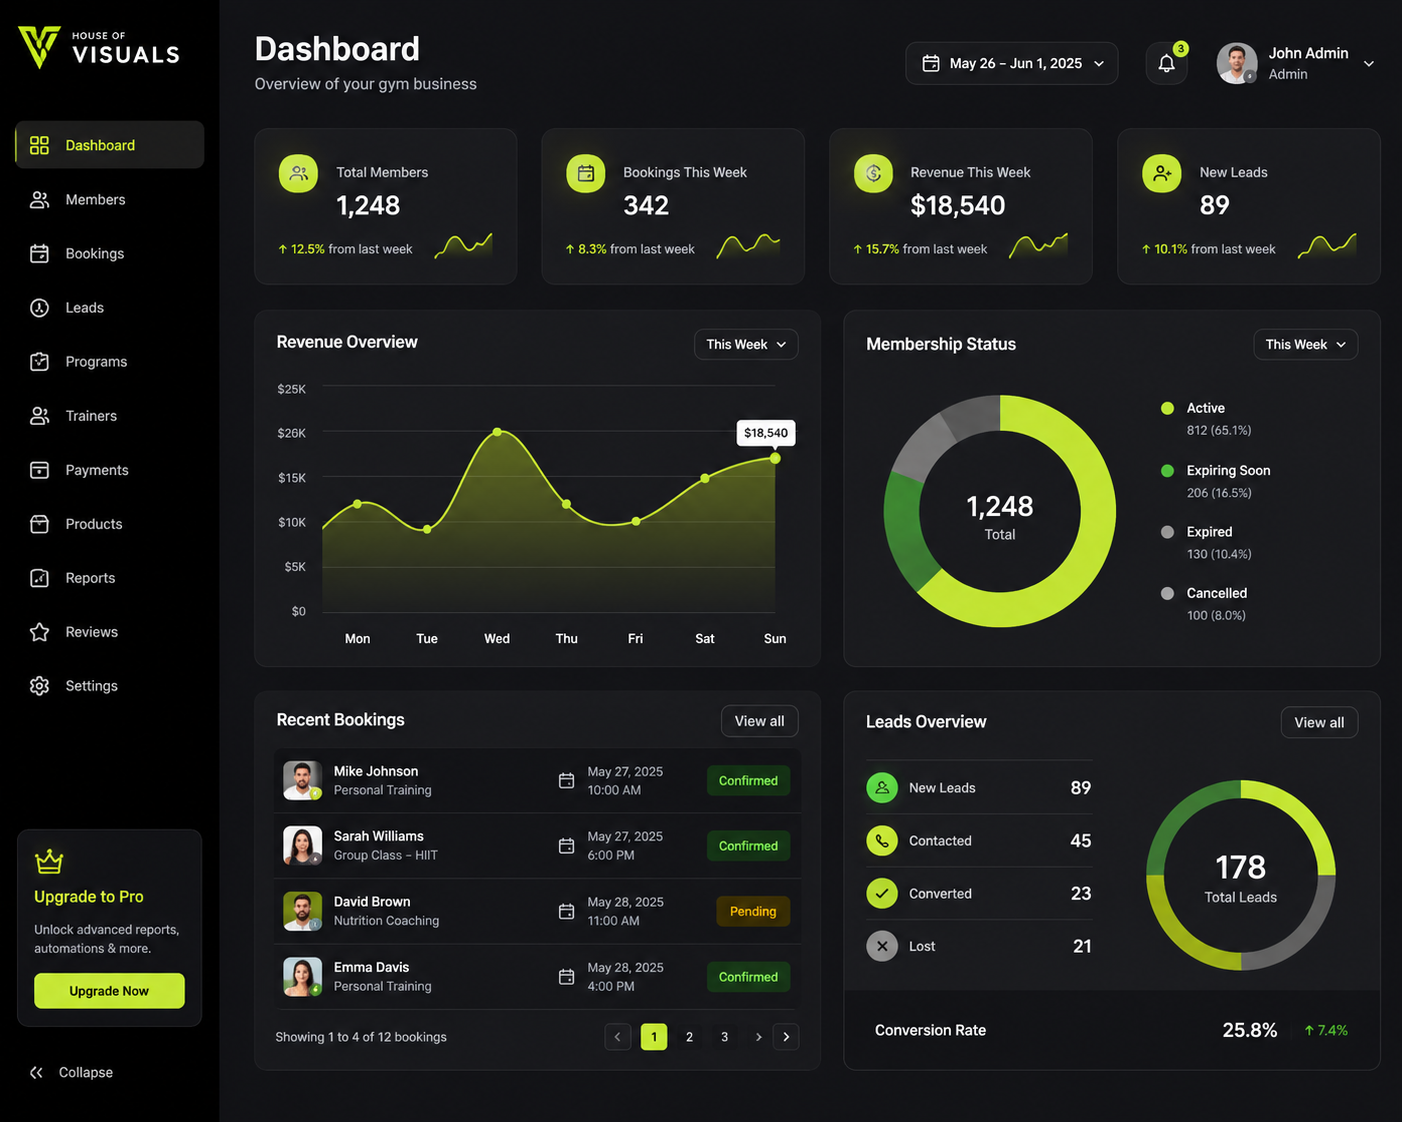Open David Brown's avatar
The height and width of the screenshot is (1122, 1402).
tap(303, 912)
